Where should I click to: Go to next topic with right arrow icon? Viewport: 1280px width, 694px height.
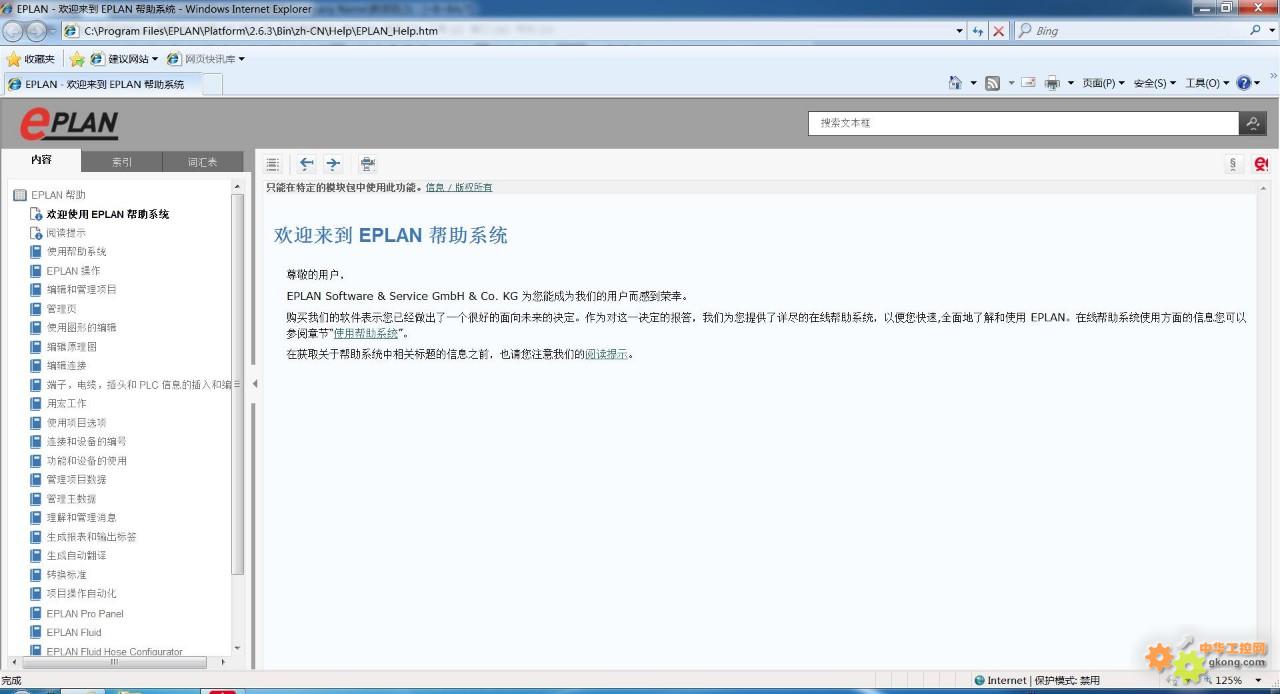(x=333, y=164)
